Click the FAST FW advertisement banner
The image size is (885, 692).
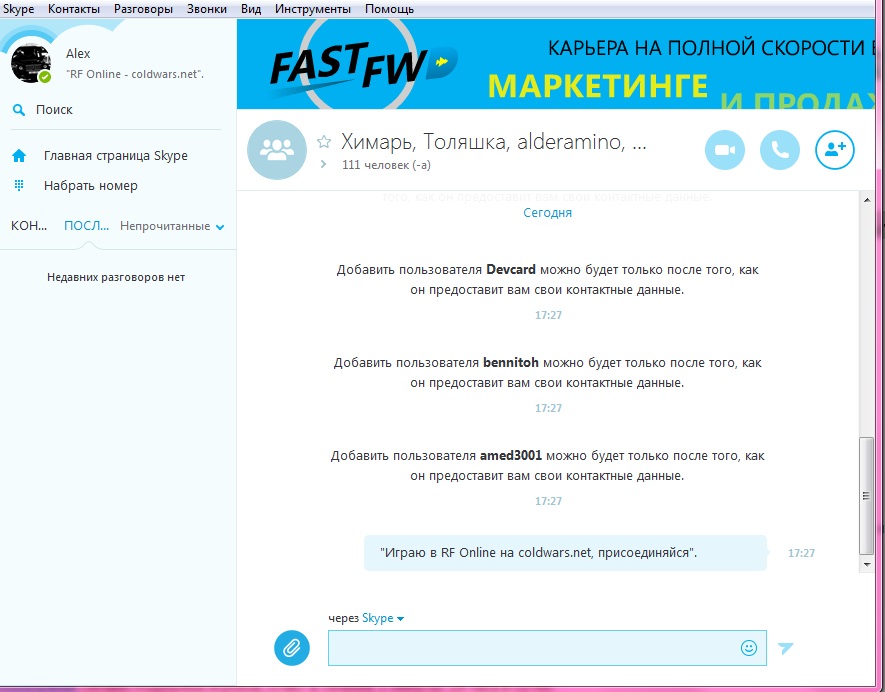click(x=555, y=64)
